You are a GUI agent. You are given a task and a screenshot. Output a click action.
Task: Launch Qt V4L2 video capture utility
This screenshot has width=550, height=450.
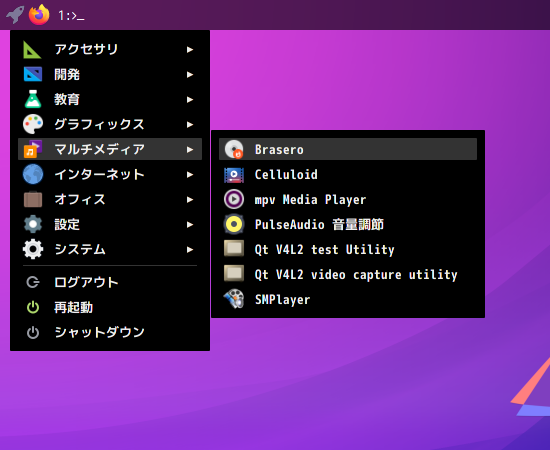coord(348,274)
